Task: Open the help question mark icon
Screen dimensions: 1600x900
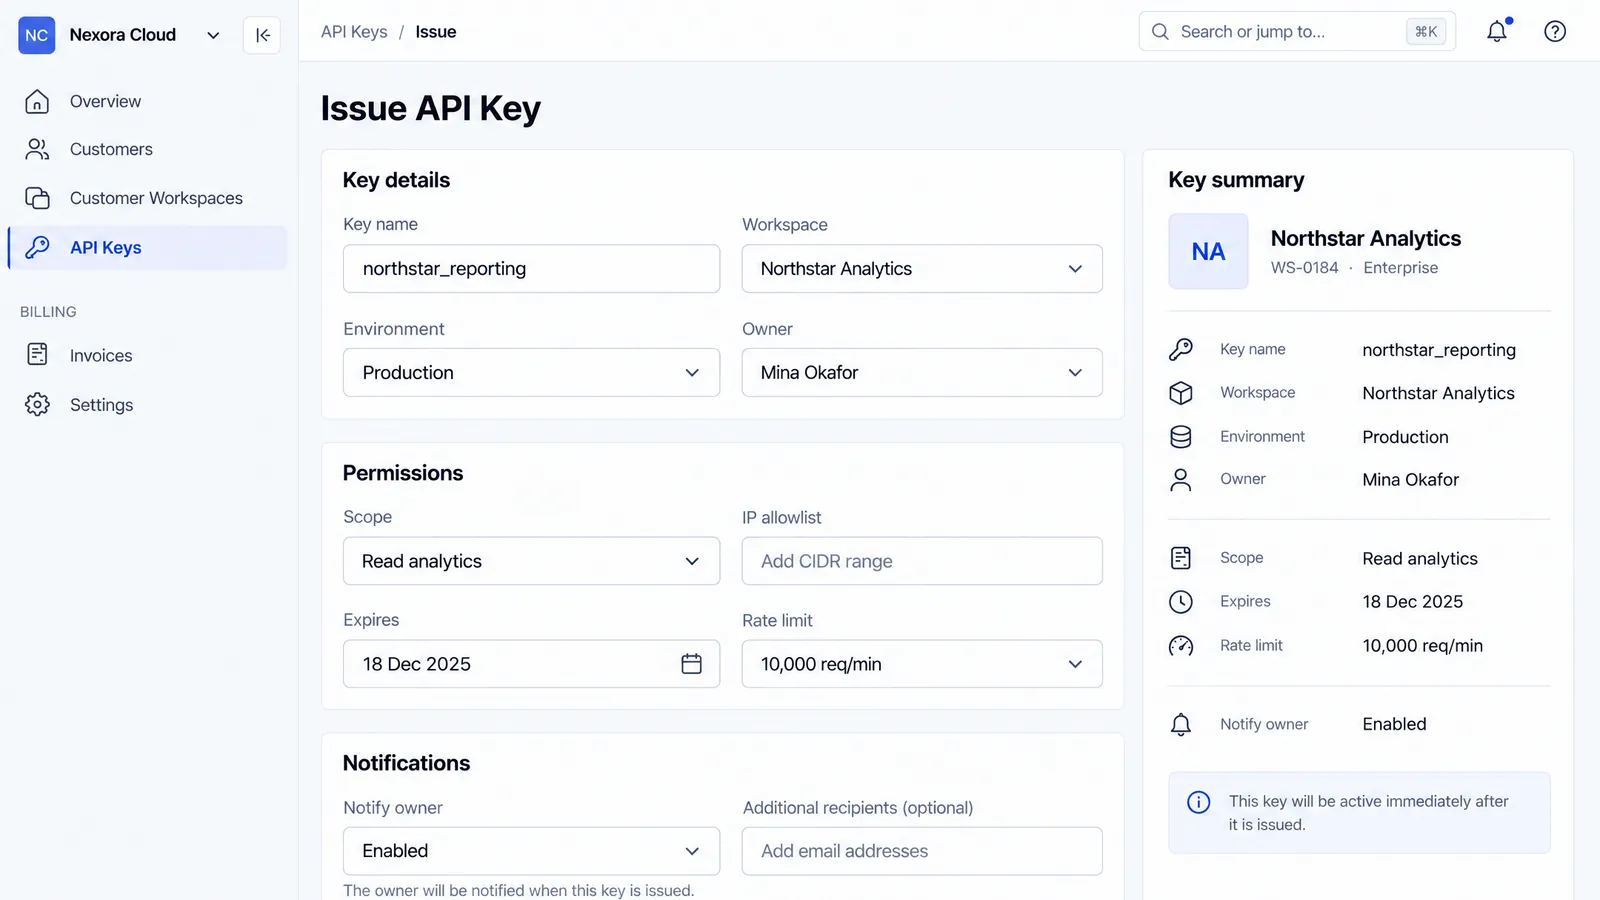Action: [x=1555, y=31]
